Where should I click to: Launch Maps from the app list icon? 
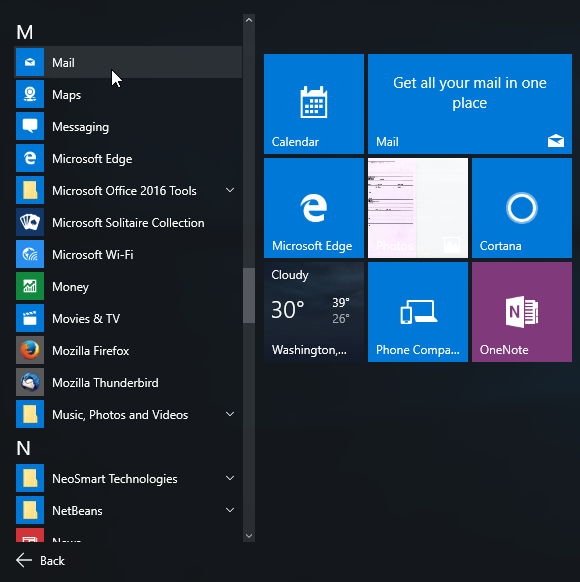pos(30,94)
